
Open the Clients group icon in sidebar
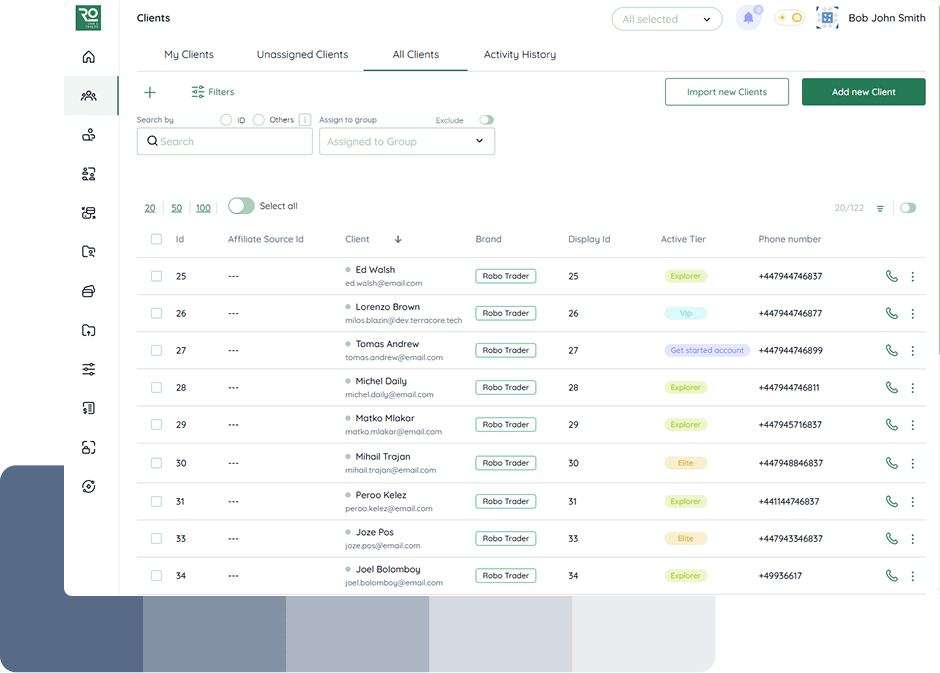point(89,96)
